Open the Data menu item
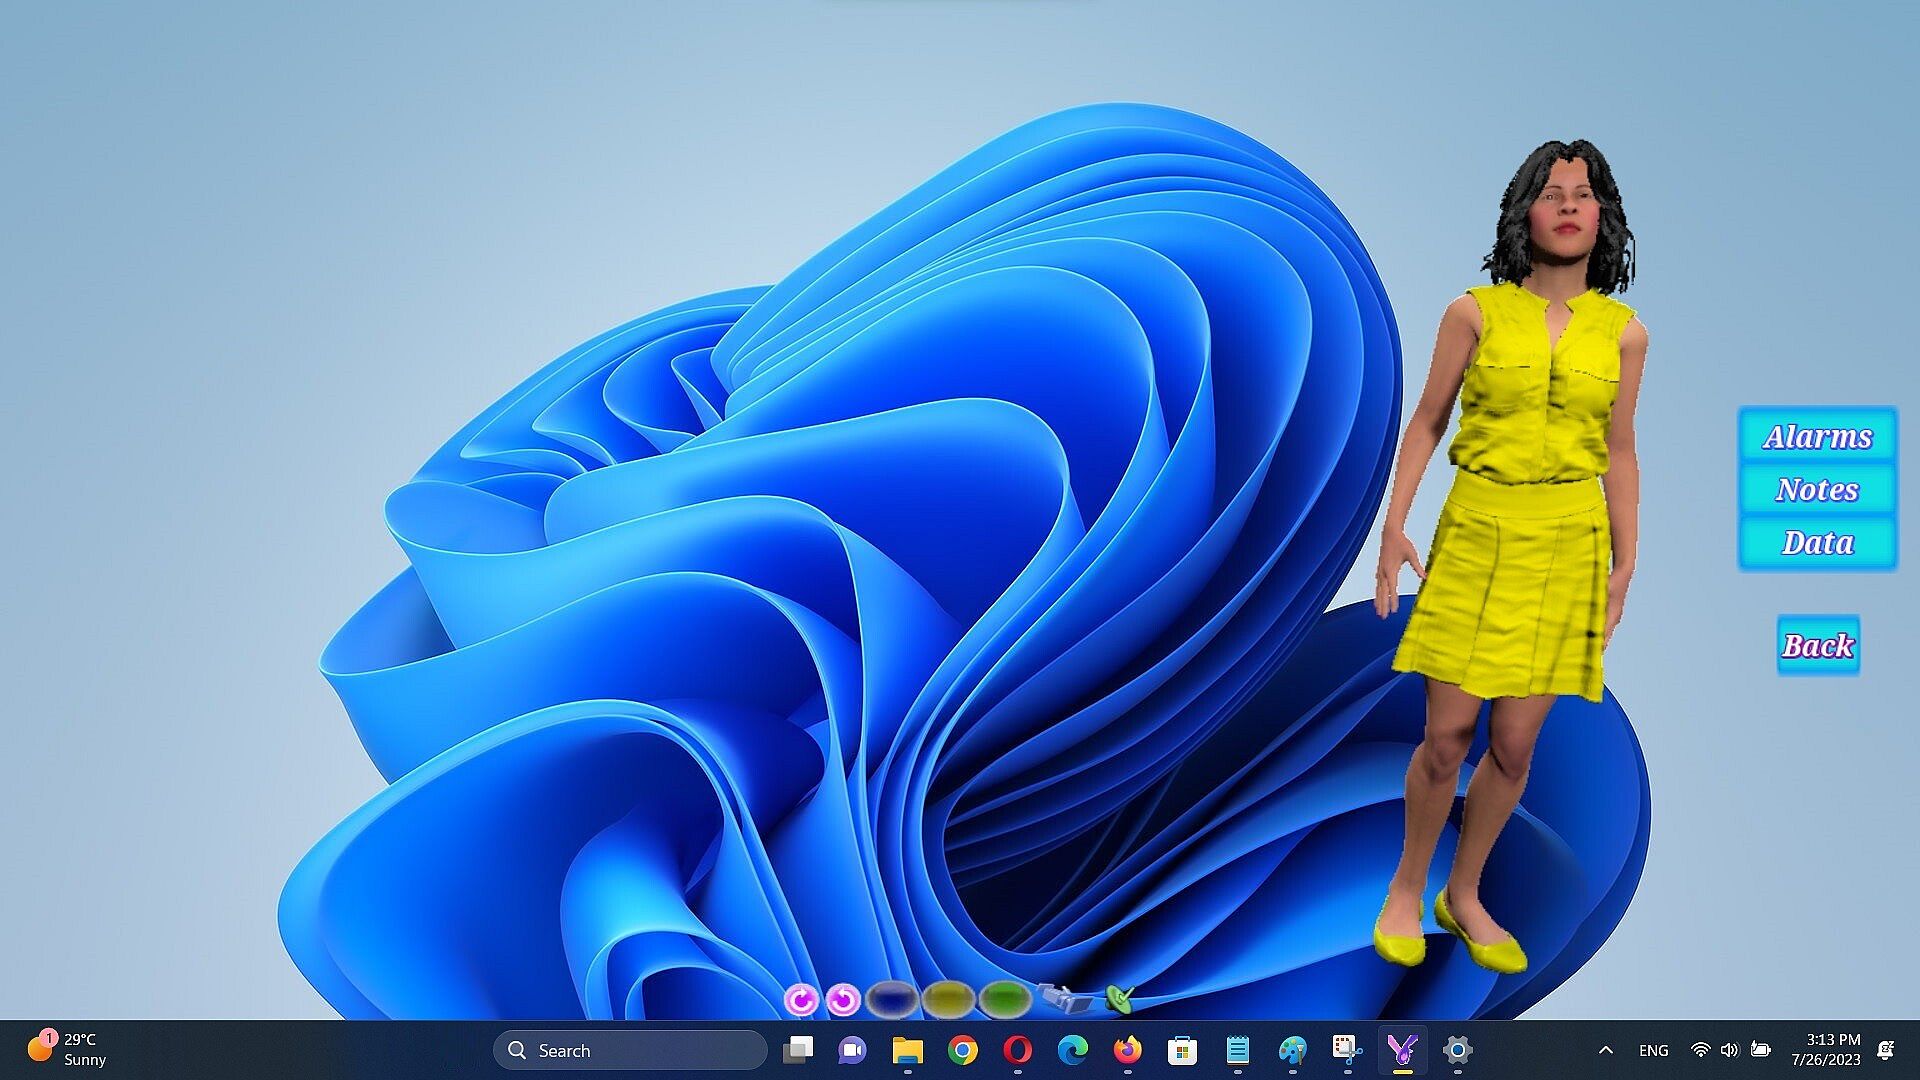 (x=1817, y=542)
